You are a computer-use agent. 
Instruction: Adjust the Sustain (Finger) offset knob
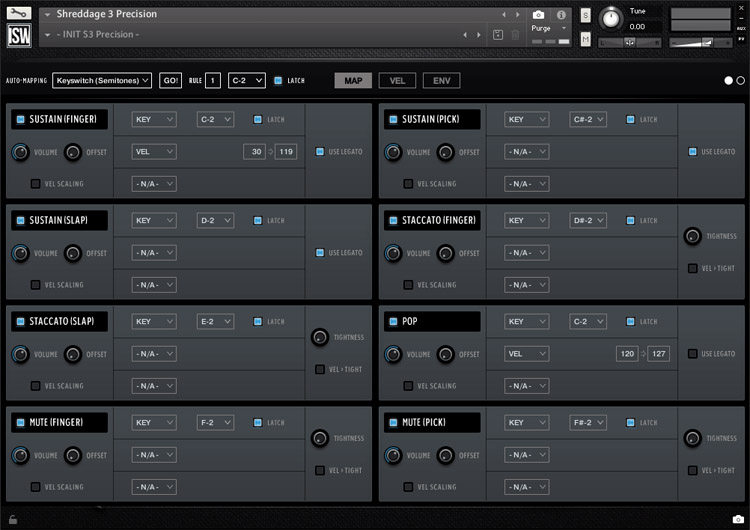pos(73,152)
